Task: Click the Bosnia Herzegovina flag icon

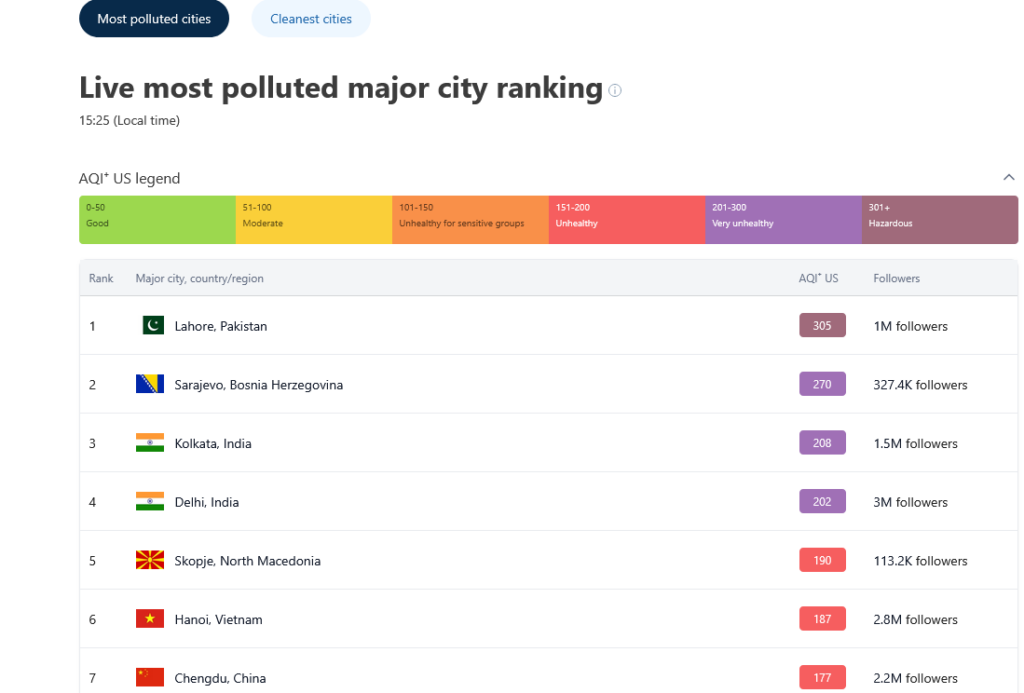Action: pos(150,385)
